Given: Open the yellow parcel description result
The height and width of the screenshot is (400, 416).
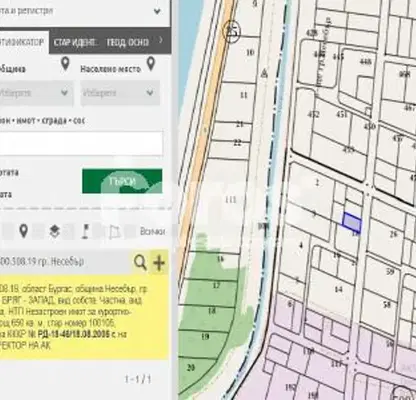Looking at the screenshot, I should point(84,317).
